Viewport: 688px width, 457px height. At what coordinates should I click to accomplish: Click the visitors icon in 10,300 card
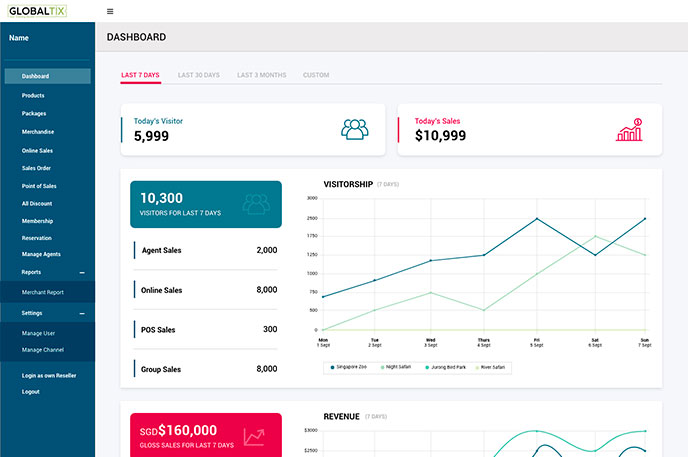tap(256, 204)
